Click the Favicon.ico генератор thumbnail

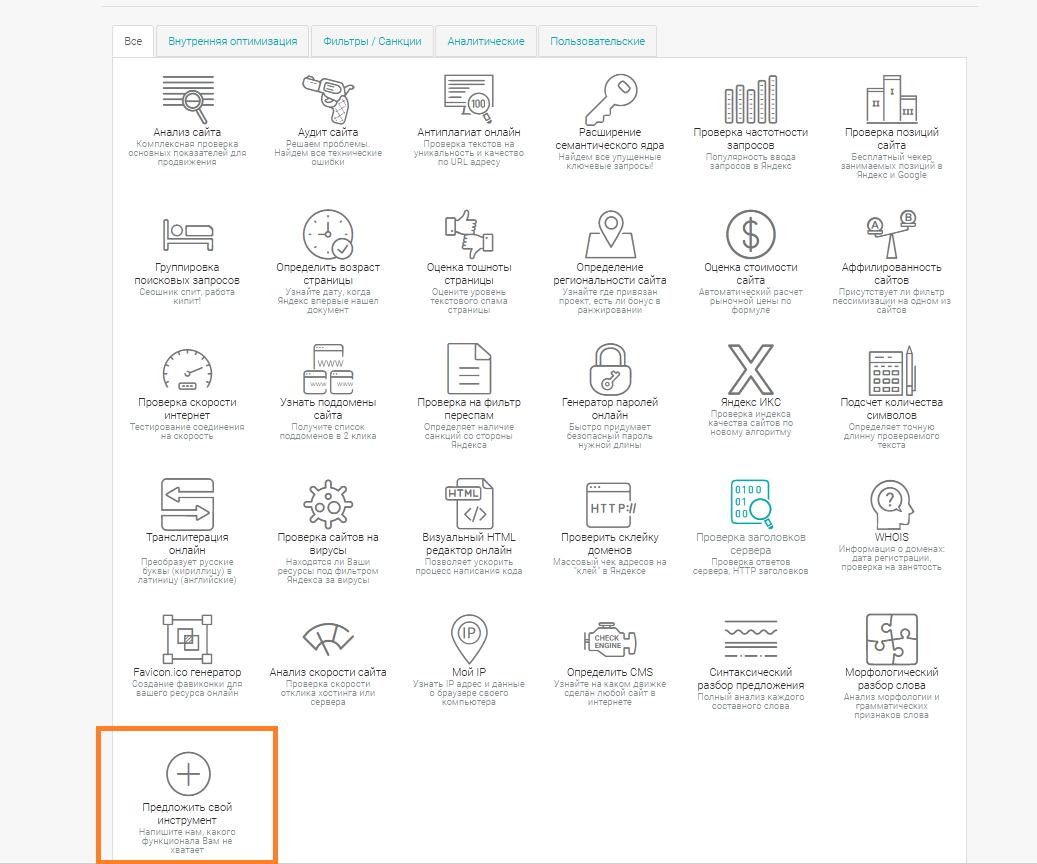tap(187, 638)
